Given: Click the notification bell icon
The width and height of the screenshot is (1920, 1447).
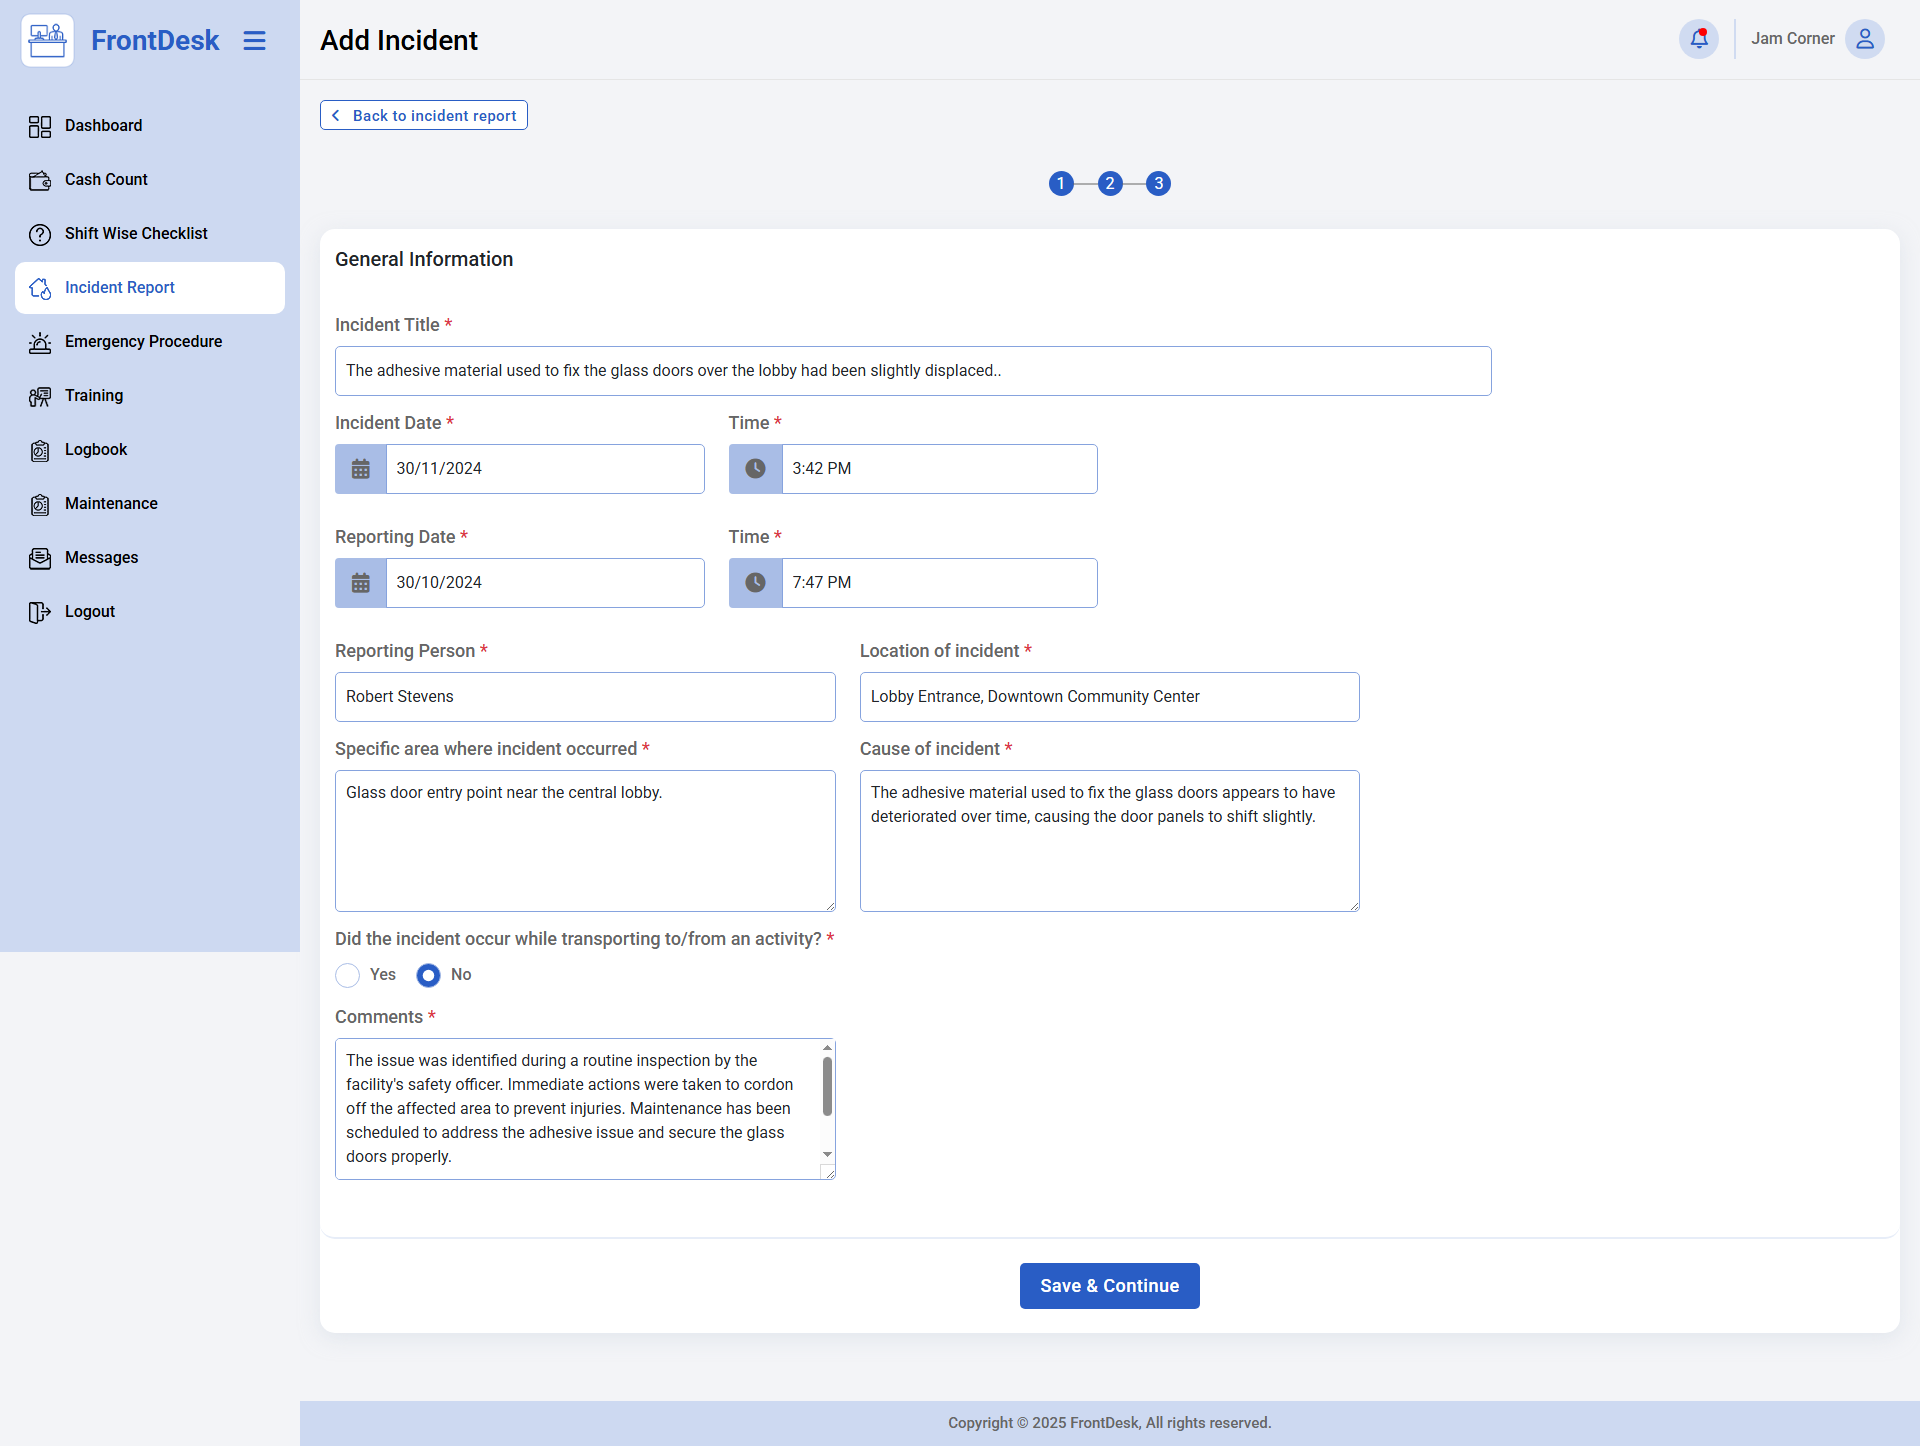Looking at the screenshot, I should [1698, 39].
